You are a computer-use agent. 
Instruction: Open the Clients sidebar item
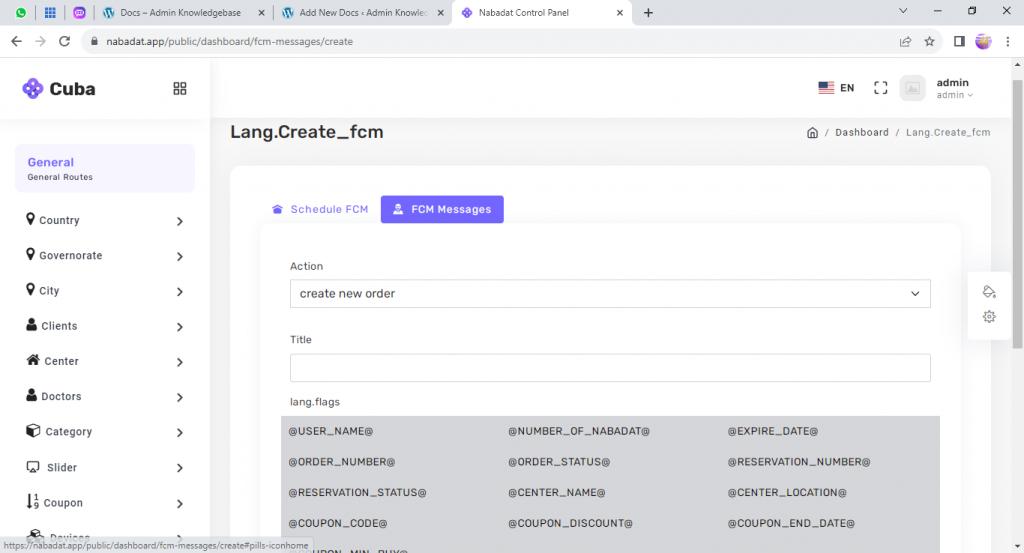105,326
